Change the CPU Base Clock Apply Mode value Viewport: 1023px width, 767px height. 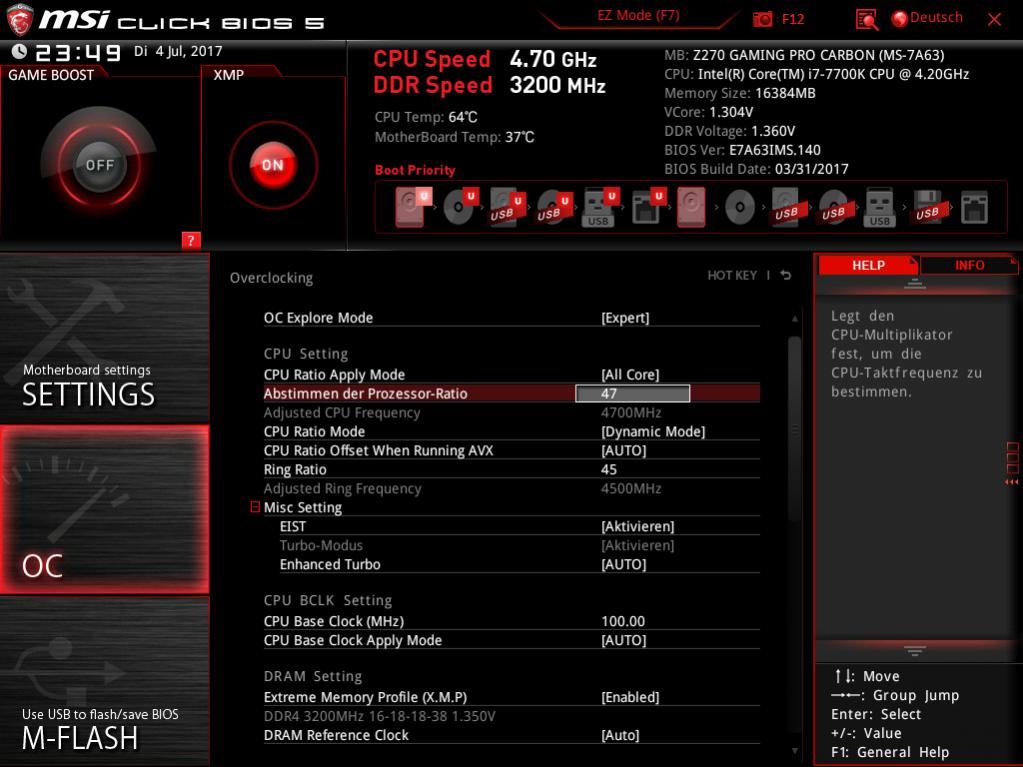coord(624,640)
